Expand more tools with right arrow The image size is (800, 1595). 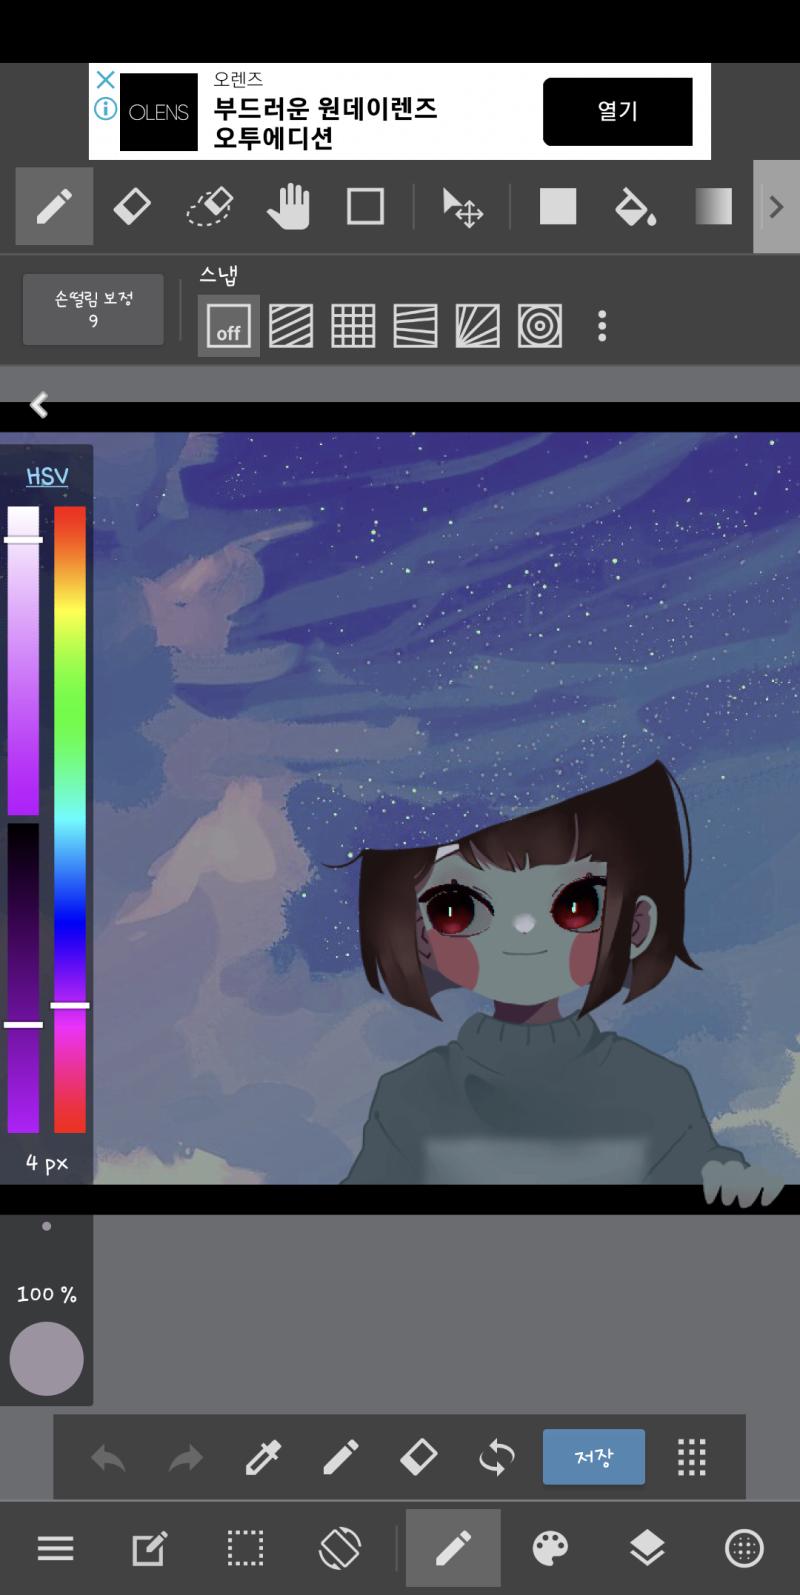click(776, 207)
